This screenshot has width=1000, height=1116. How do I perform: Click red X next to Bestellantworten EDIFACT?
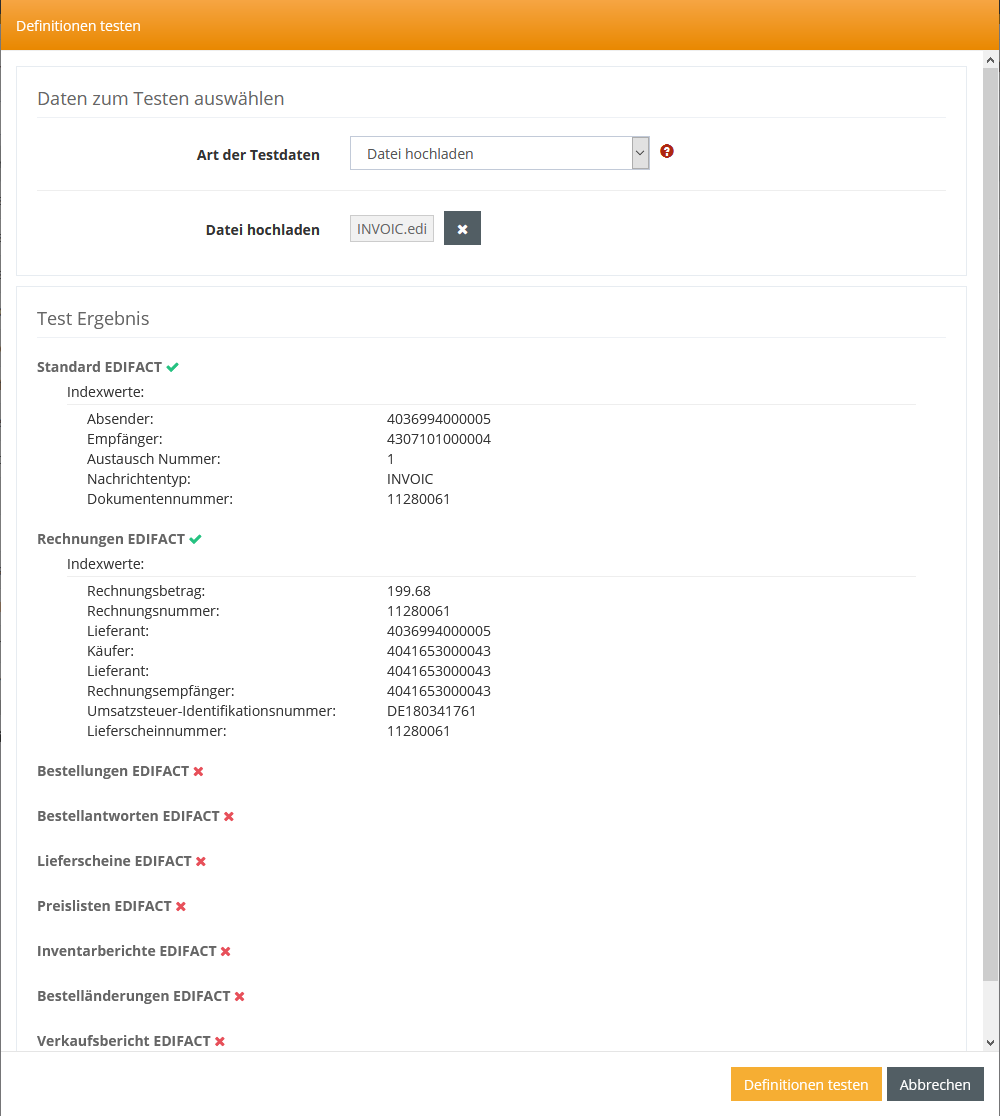(x=229, y=816)
